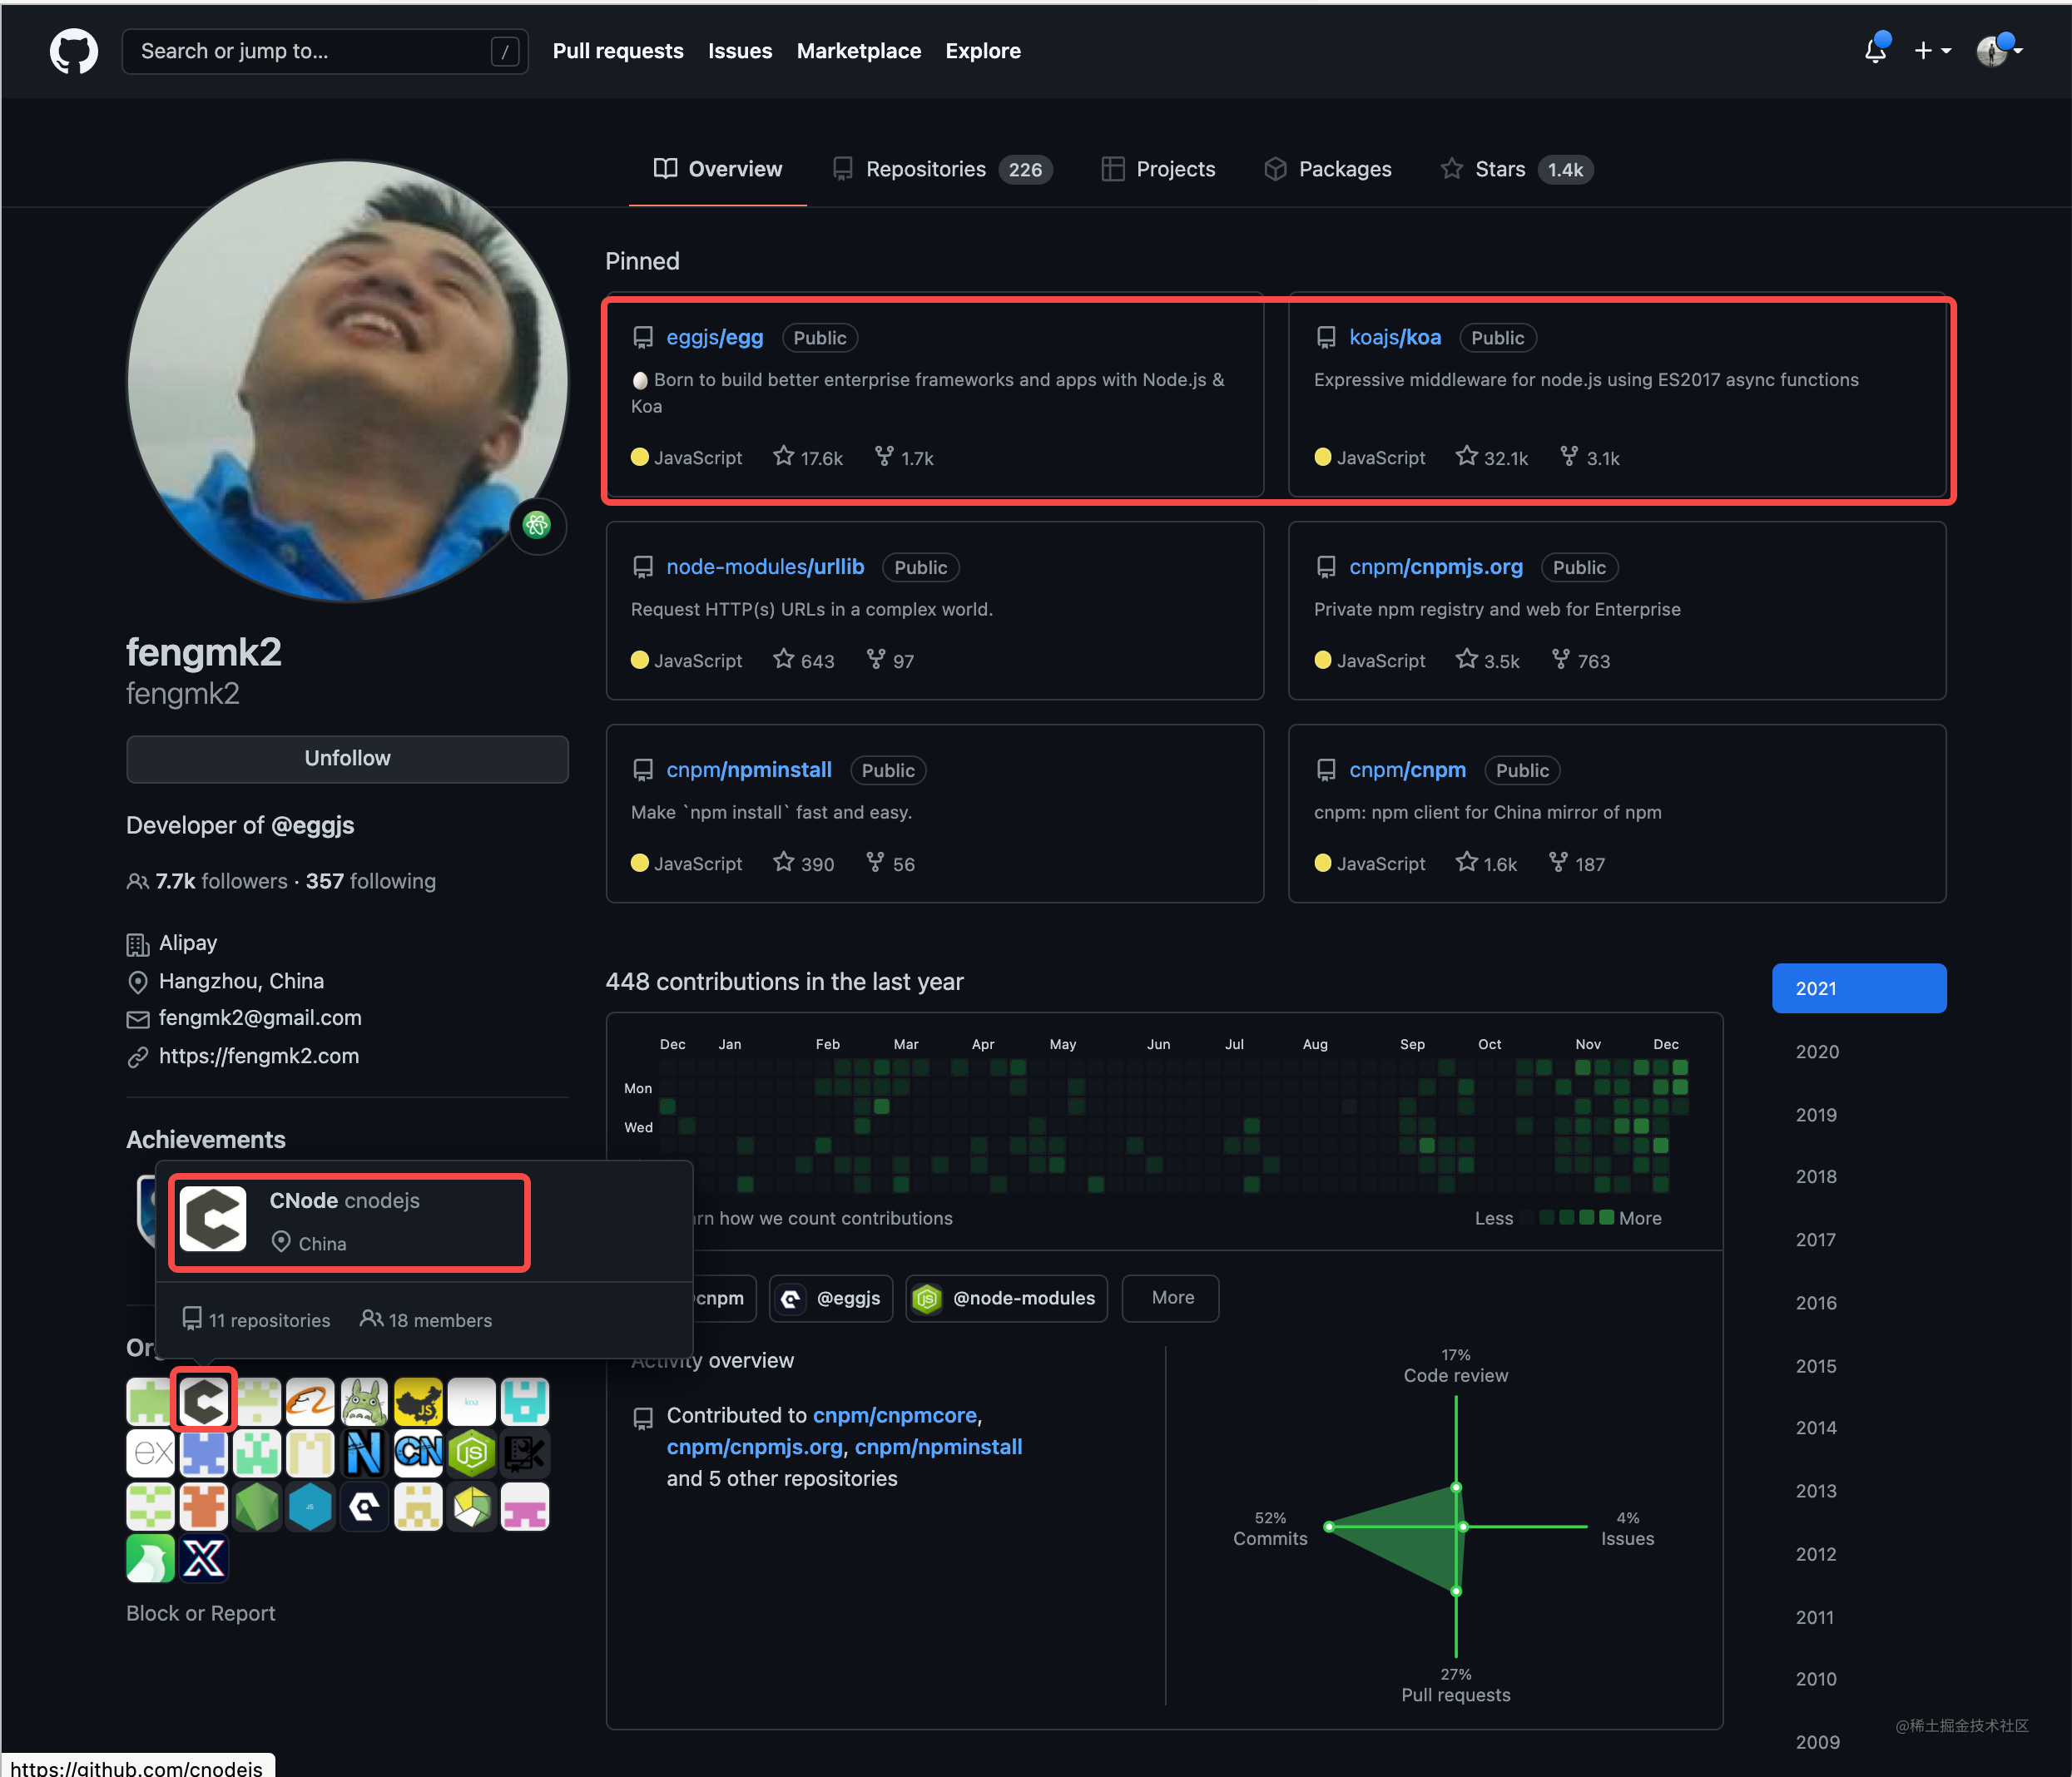Image resolution: width=2072 pixels, height=1777 pixels.
Task: View stargazers of koajs/koa (32.1k star icon)
Action: click(x=1492, y=457)
